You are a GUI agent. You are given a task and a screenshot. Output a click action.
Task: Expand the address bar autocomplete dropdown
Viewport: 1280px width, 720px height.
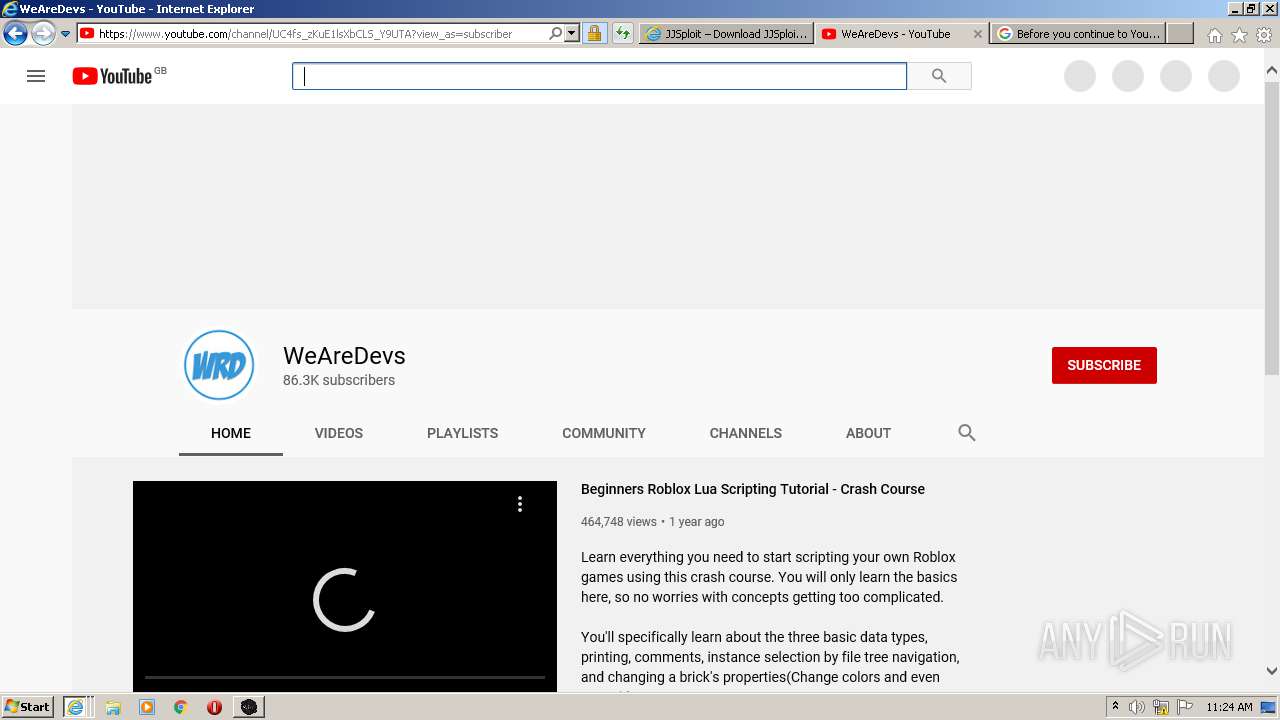[572, 33]
